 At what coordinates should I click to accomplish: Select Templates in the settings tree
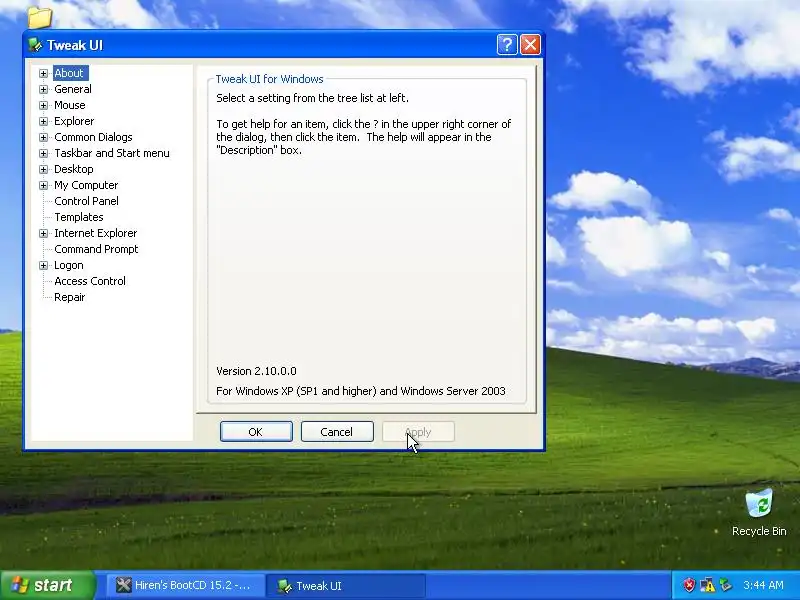79,217
